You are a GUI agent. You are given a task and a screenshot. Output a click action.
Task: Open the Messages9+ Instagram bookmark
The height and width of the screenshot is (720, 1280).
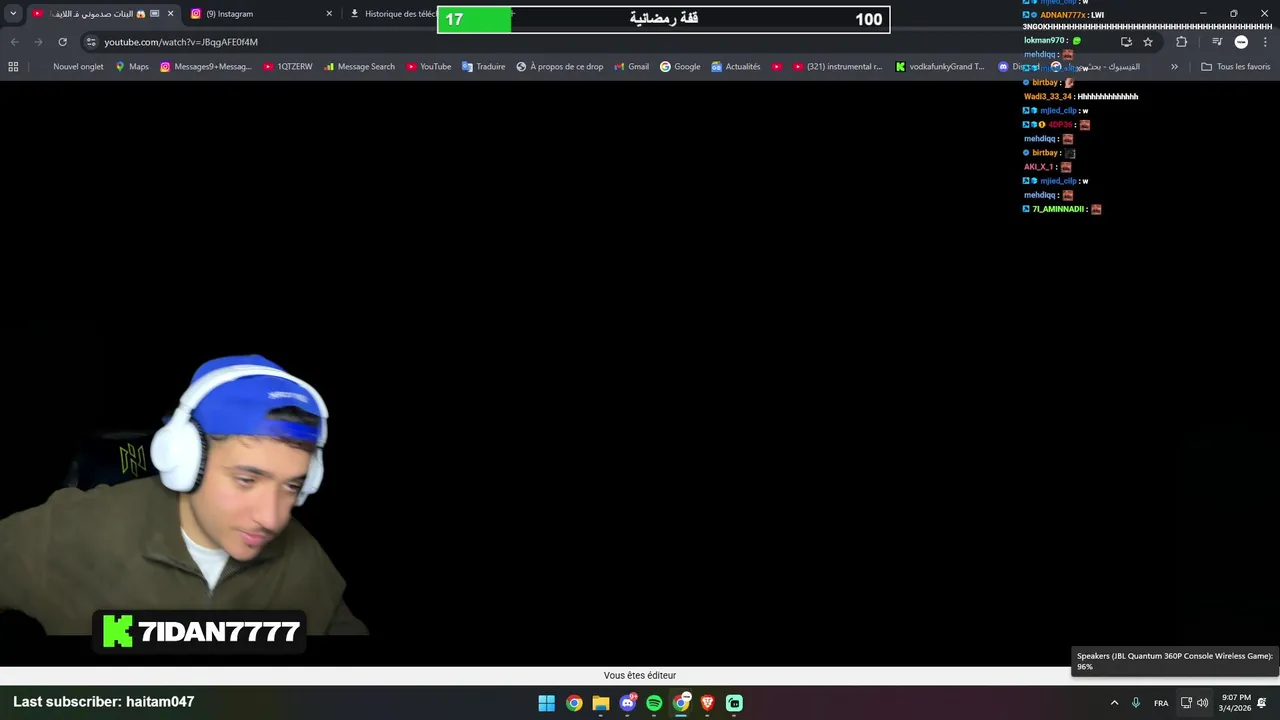(x=206, y=67)
